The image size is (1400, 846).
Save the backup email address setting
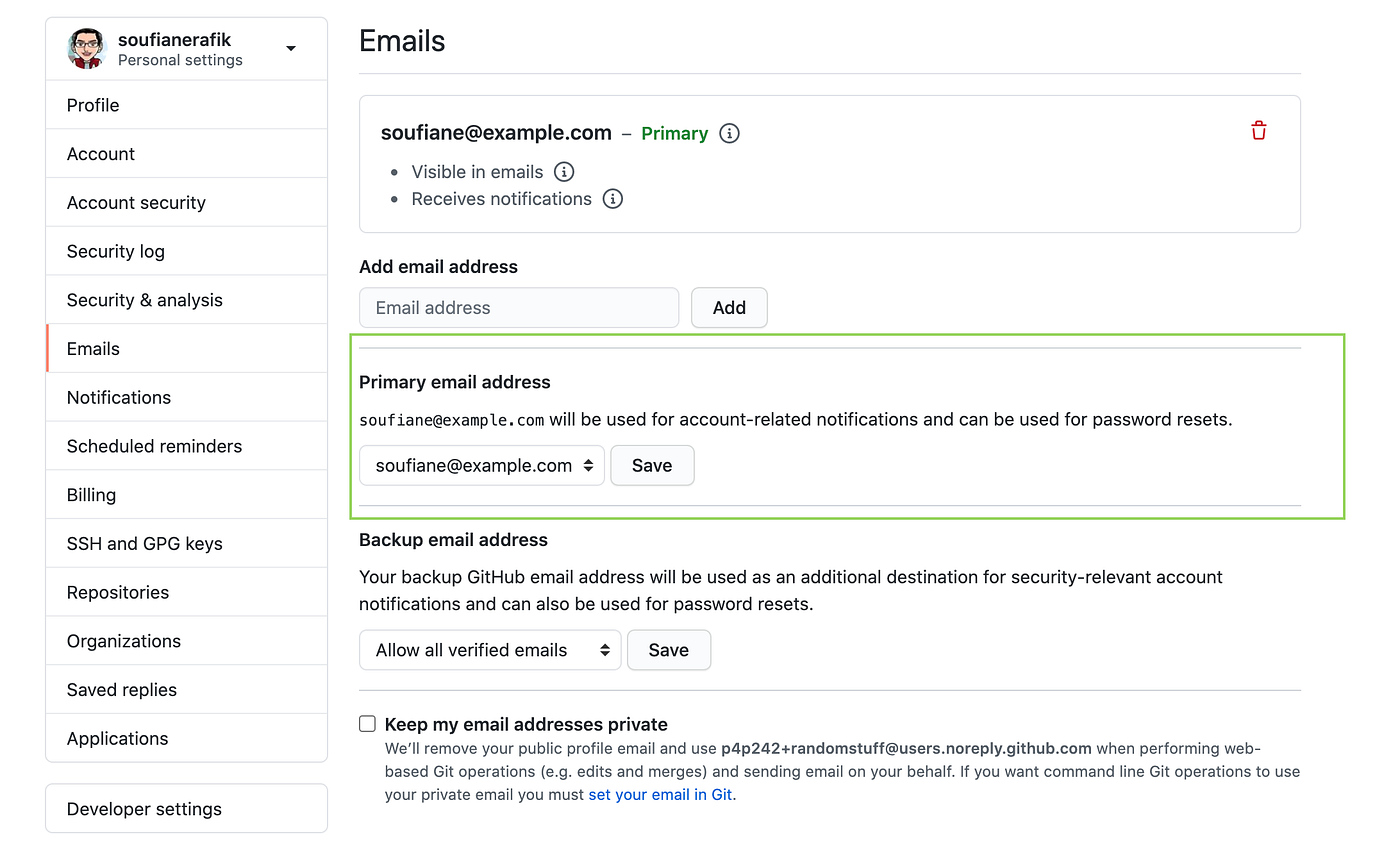coord(669,650)
